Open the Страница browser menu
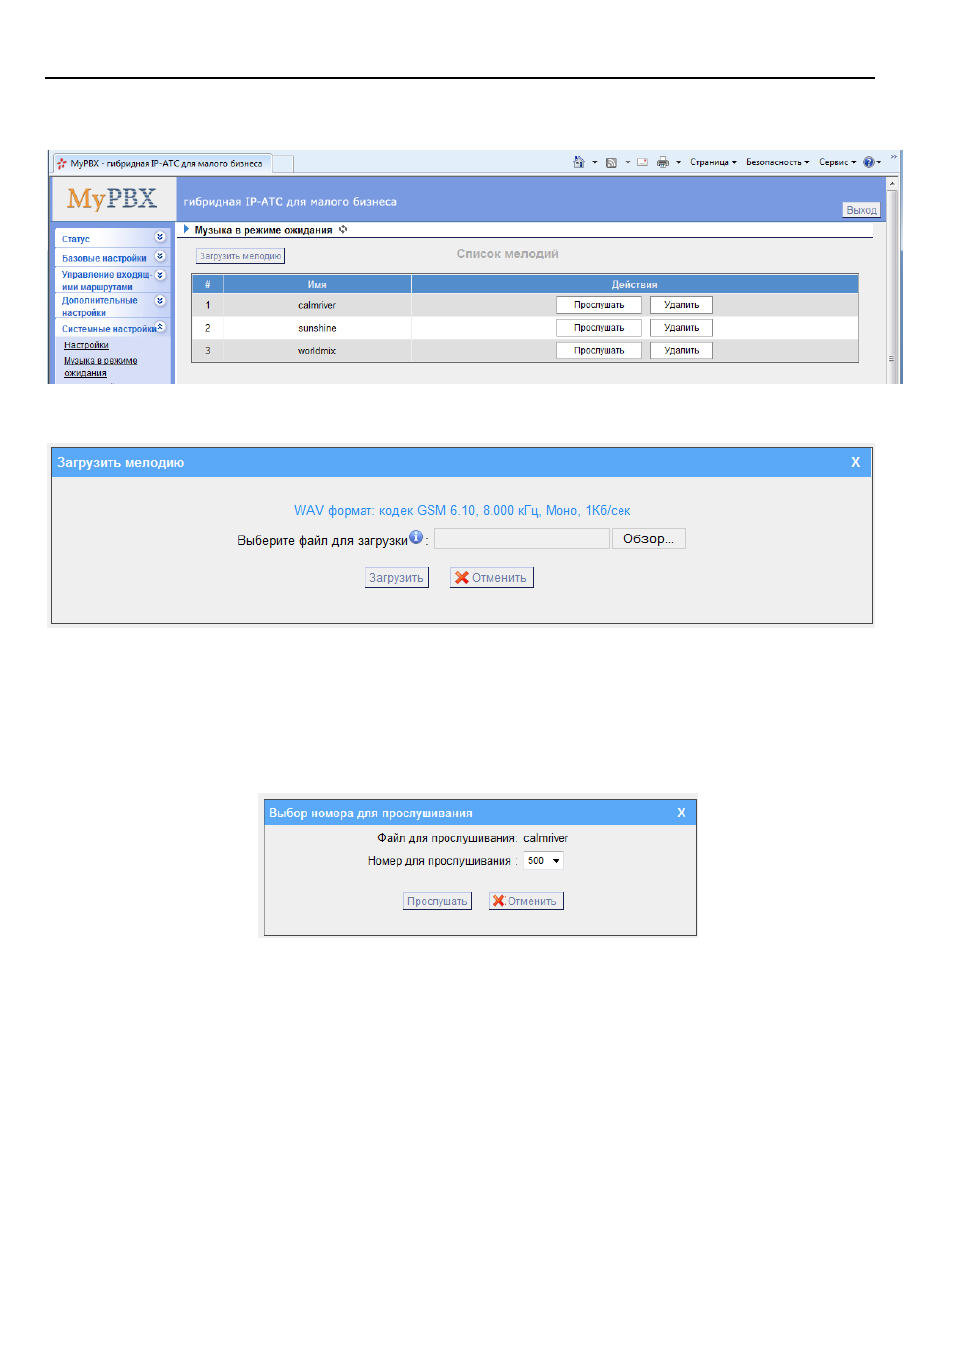Screen dimensions: 954x1350 [713, 162]
